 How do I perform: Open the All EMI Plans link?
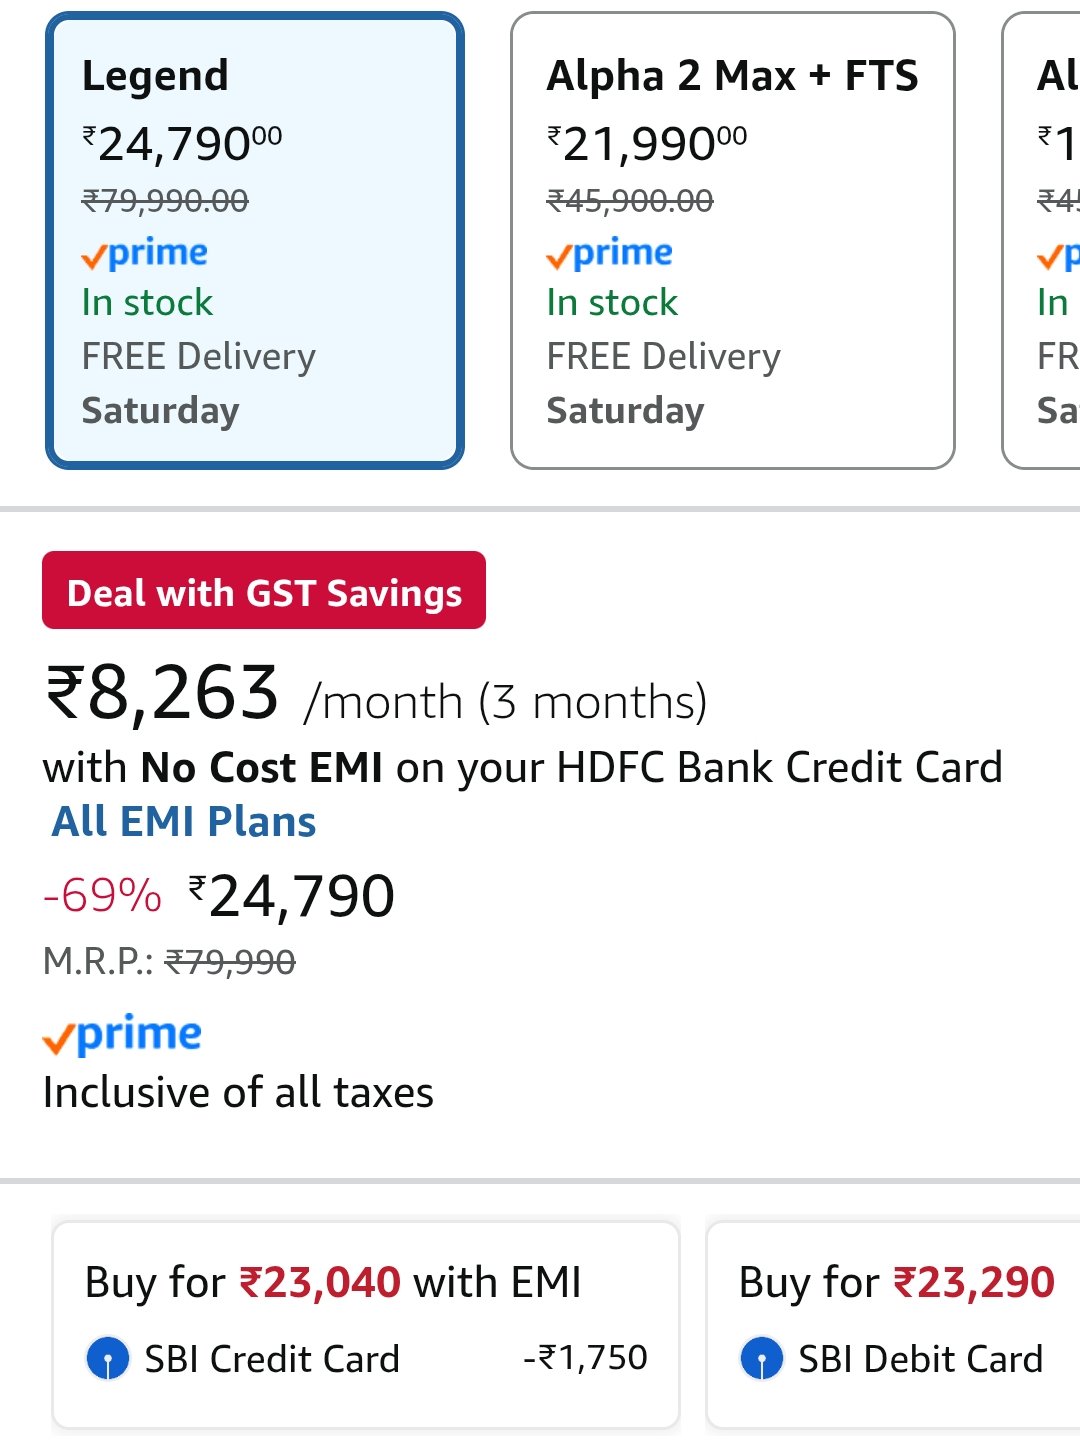pos(184,822)
